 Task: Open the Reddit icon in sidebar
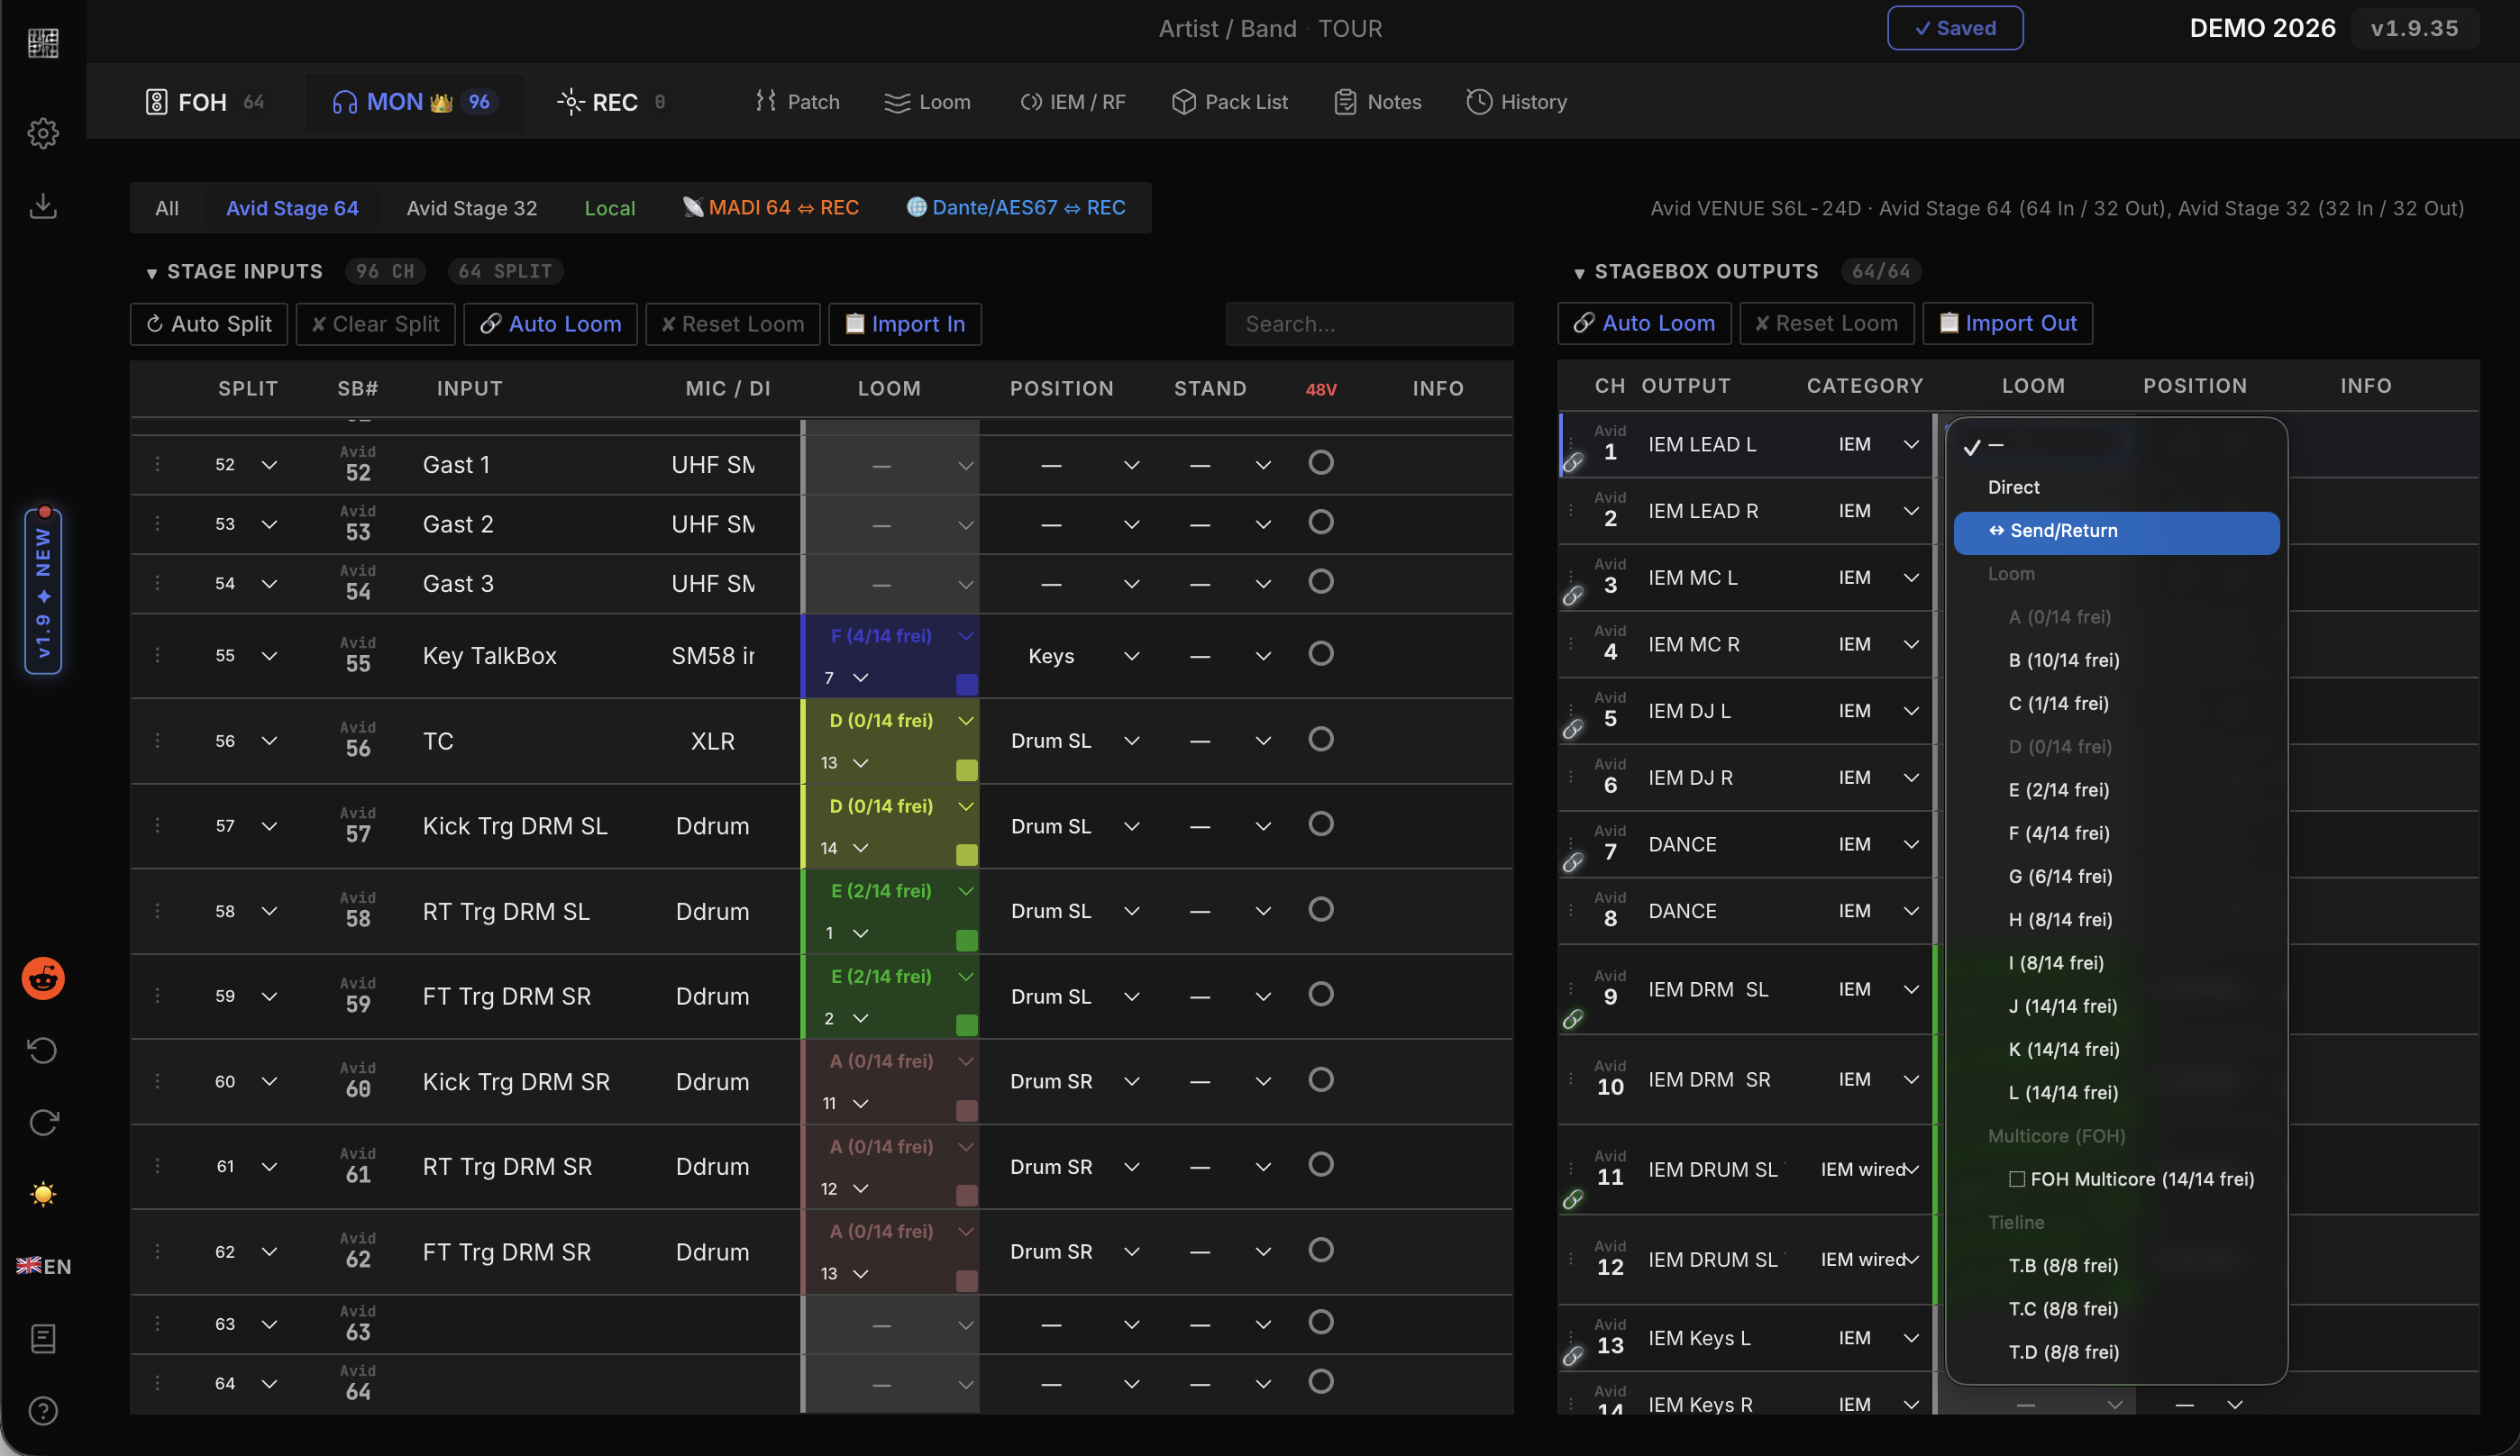click(43, 978)
